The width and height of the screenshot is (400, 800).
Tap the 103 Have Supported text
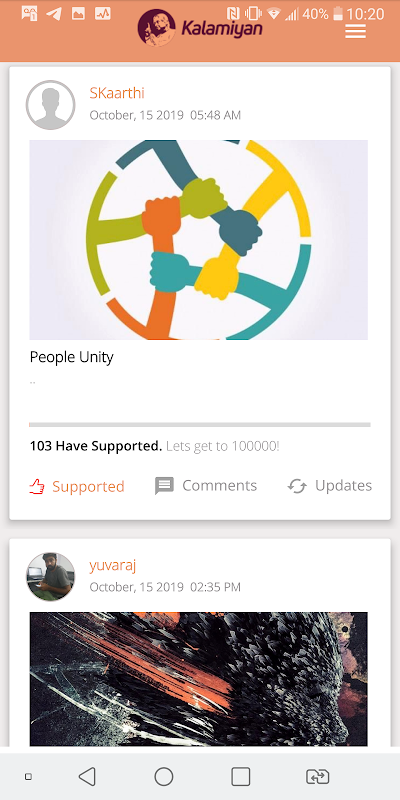(95, 446)
